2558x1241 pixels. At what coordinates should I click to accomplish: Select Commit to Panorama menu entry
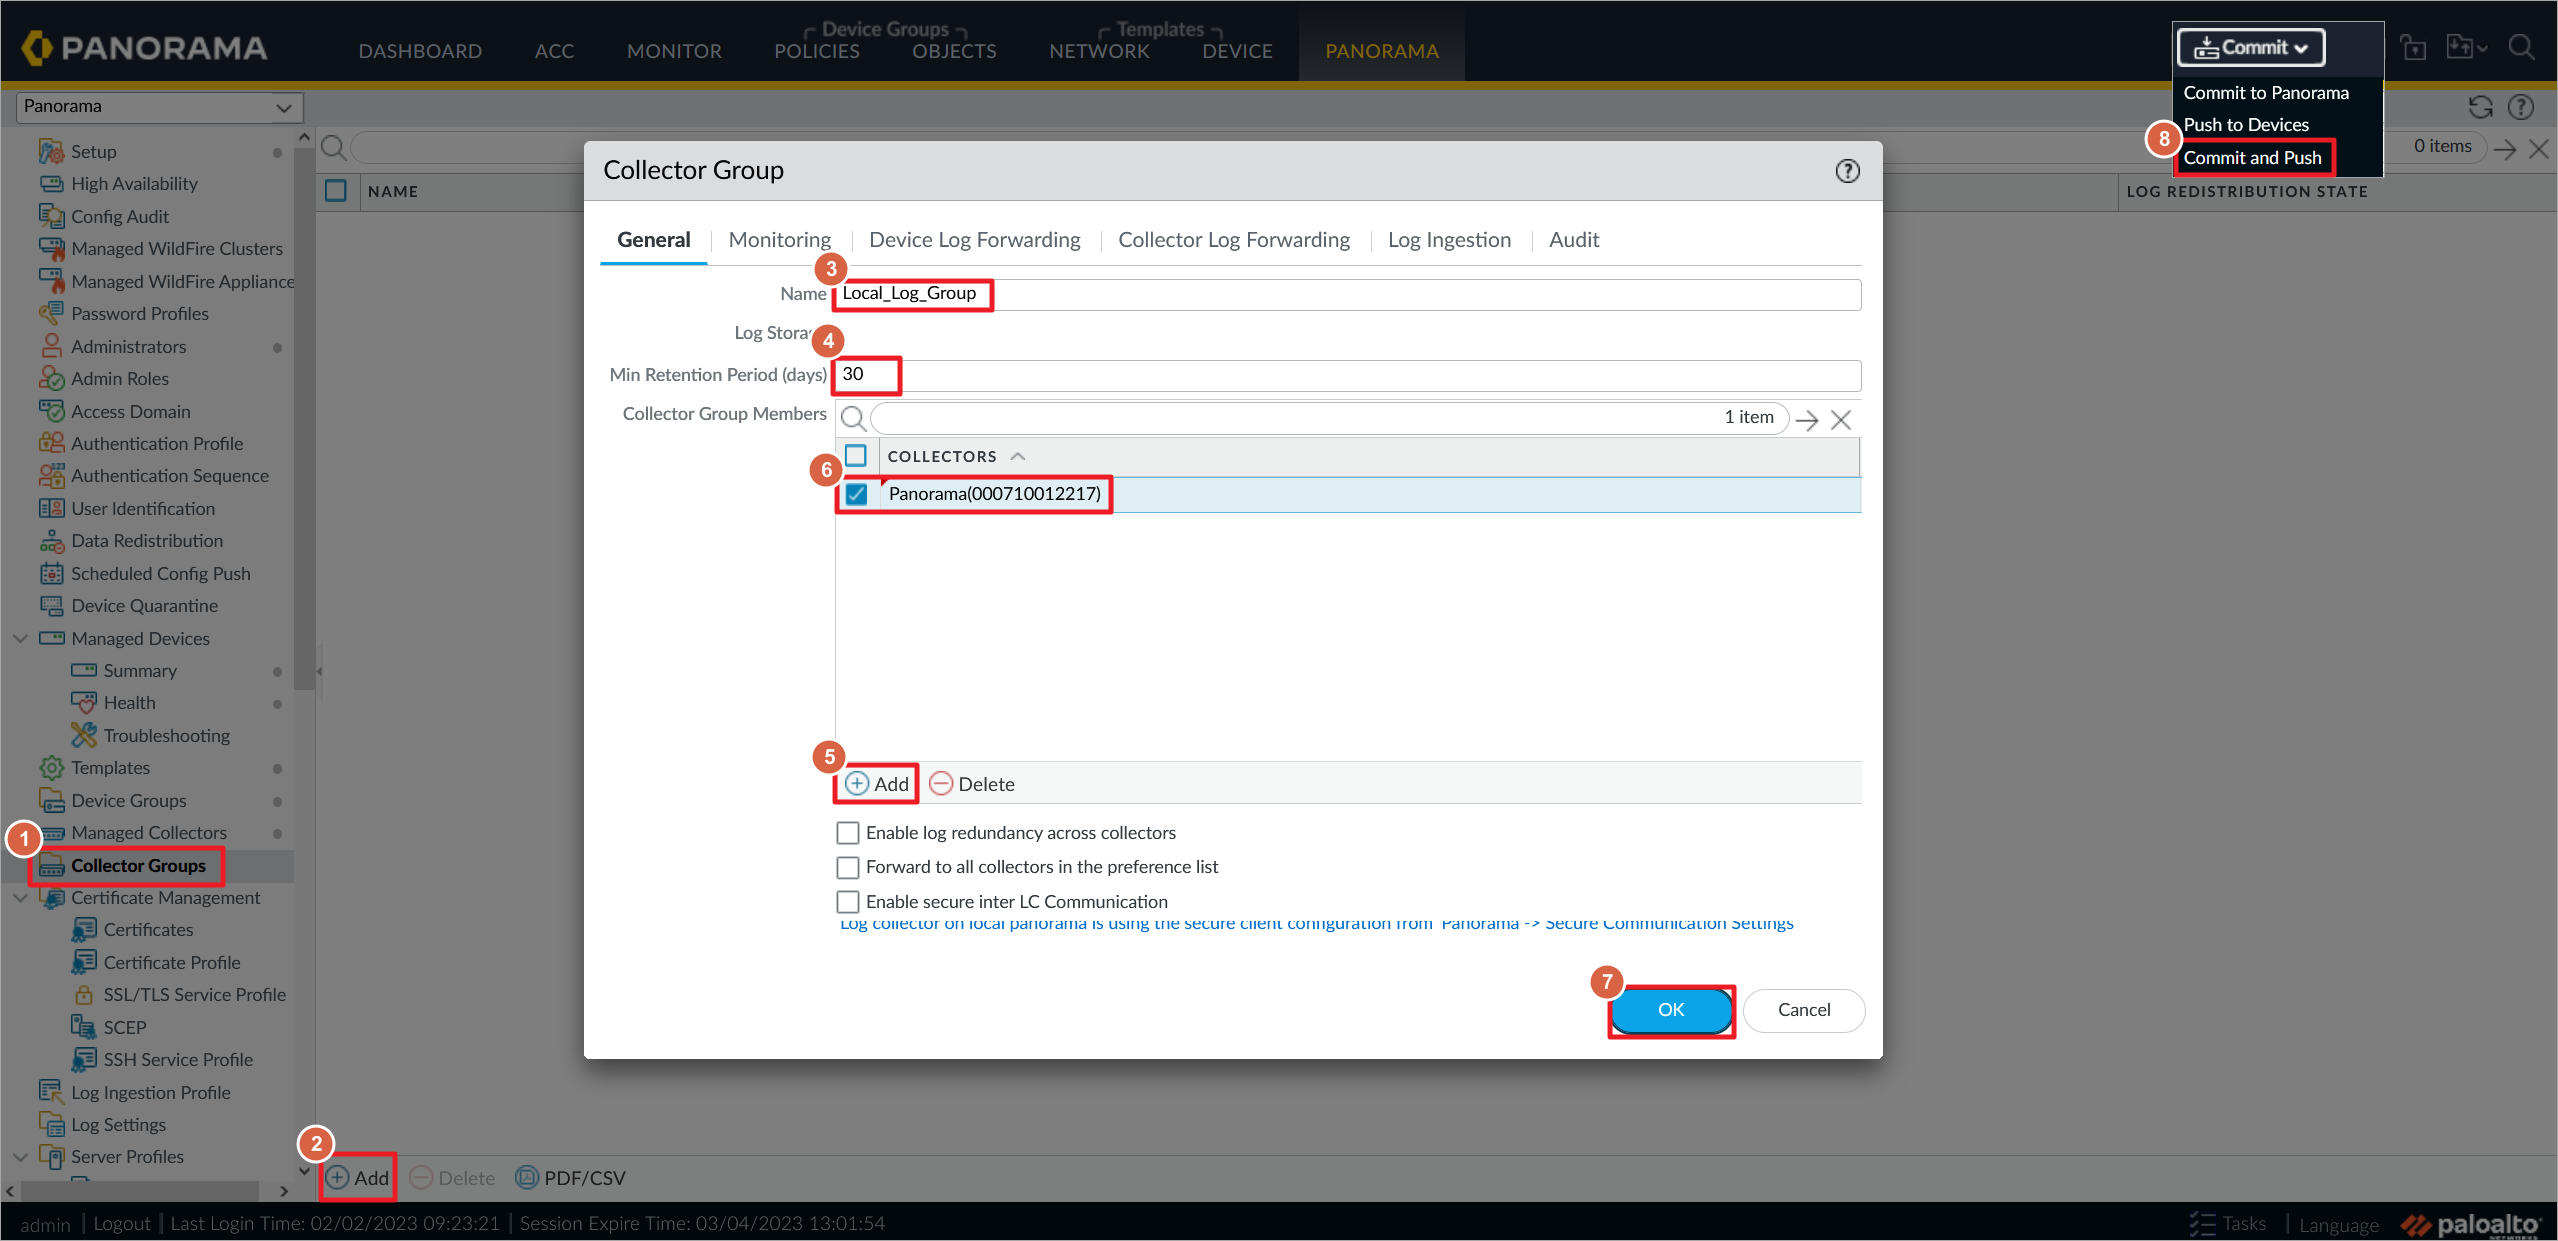pyautogui.click(x=2266, y=93)
